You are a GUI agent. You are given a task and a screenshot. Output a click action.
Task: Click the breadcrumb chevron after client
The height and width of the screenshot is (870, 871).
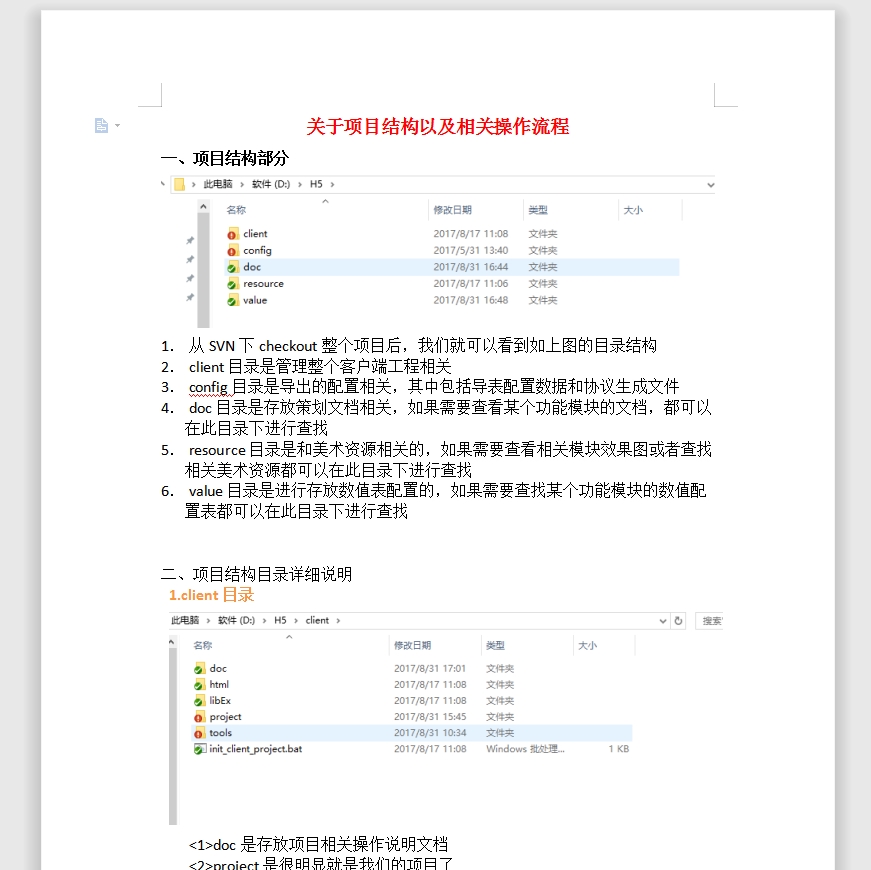339,621
